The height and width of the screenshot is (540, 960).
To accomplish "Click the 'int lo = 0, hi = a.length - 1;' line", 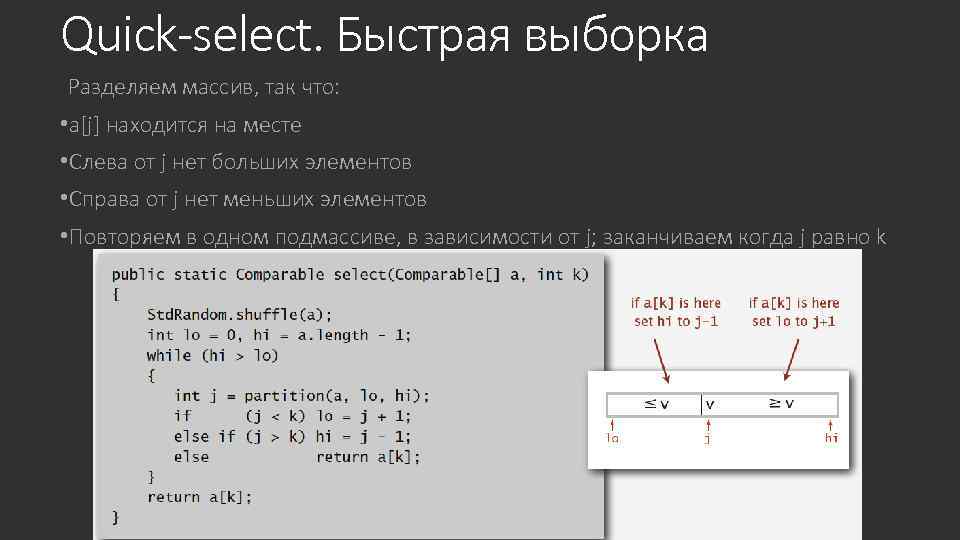I will coord(279,335).
